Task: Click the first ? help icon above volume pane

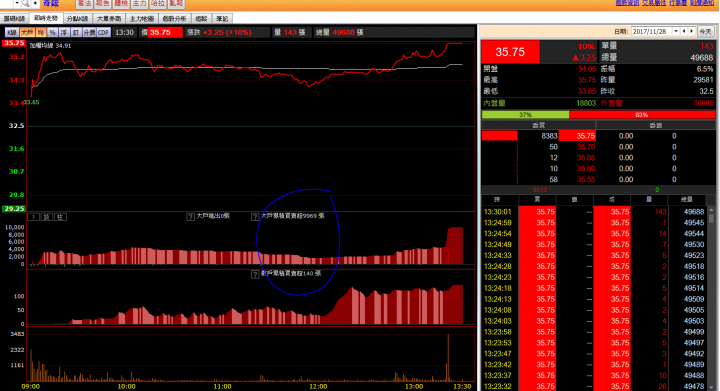Action: tap(34, 217)
